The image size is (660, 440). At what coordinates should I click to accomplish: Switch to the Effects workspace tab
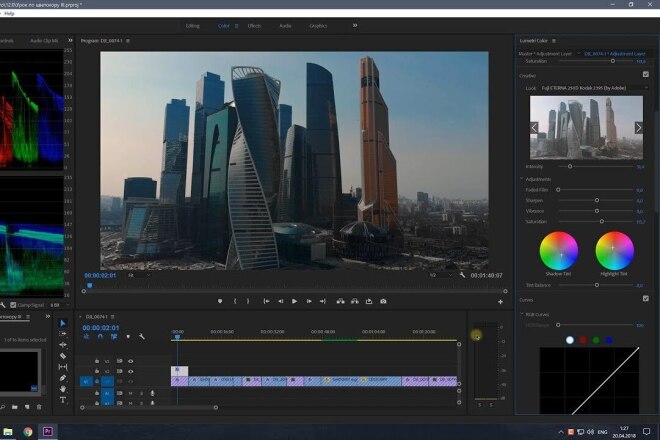point(254,26)
